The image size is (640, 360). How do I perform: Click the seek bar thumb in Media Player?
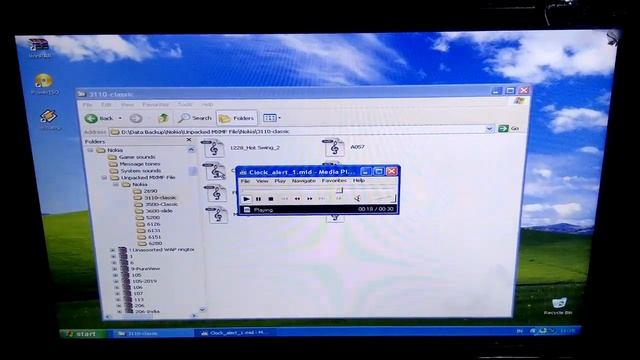point(339,190)
